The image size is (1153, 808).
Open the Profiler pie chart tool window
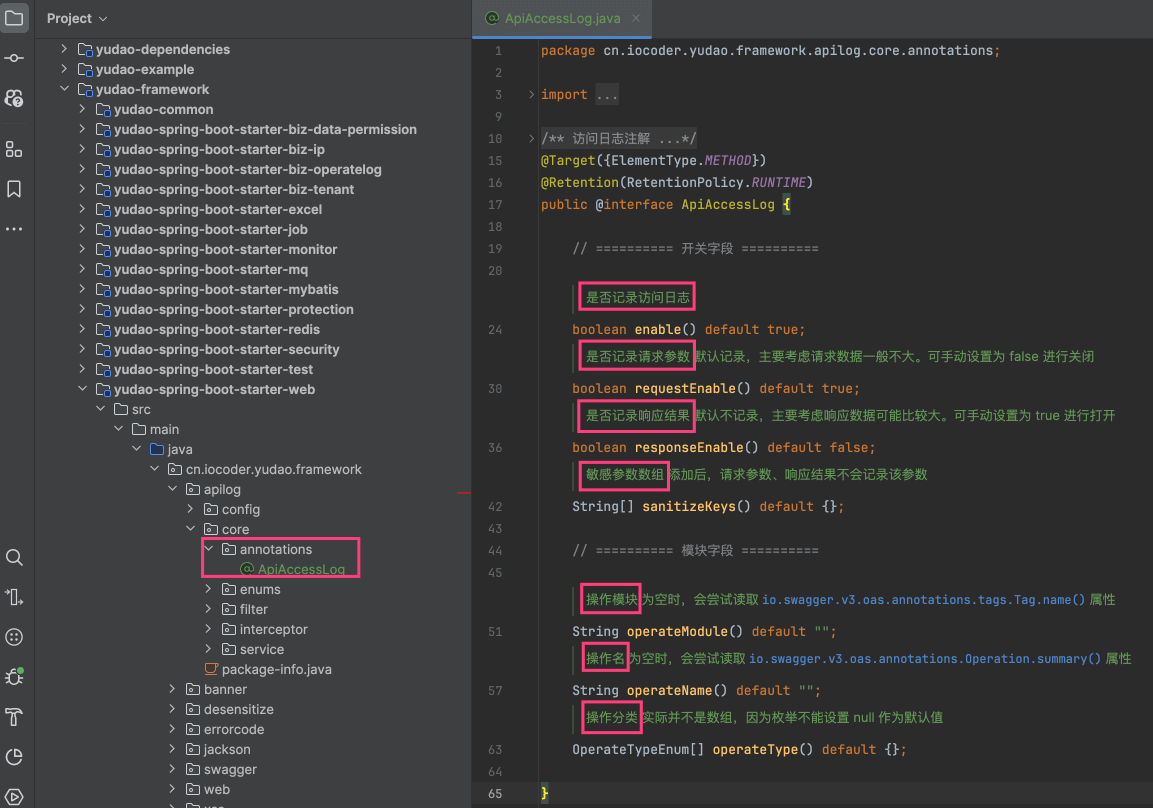(x=14, y=757)
